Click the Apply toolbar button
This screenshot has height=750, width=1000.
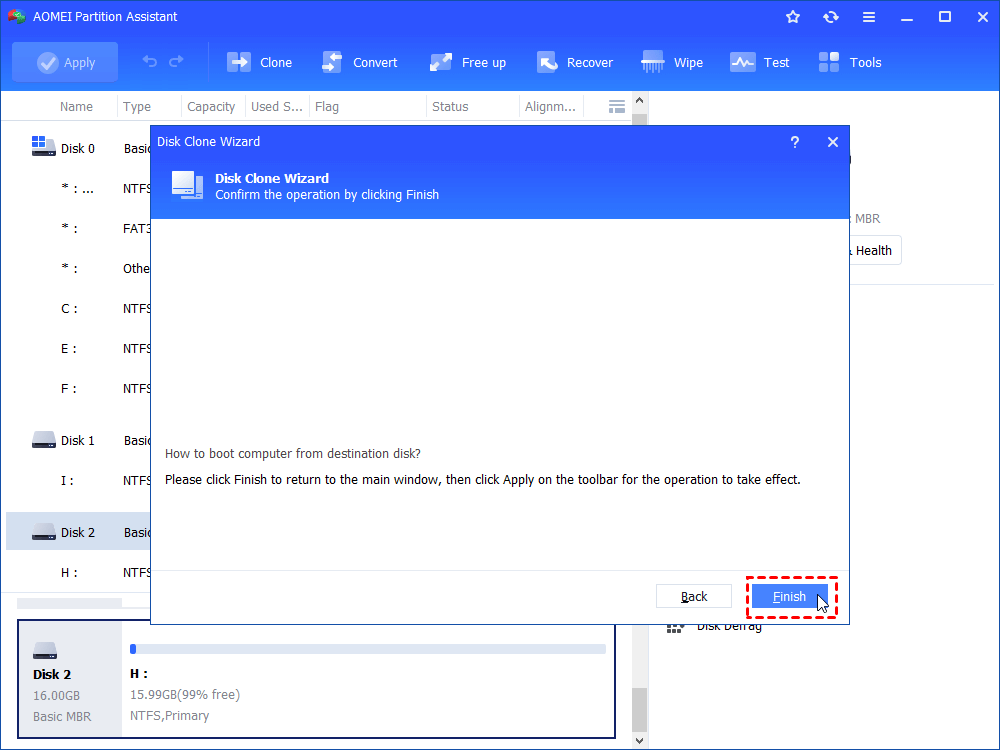pos(65,62)
